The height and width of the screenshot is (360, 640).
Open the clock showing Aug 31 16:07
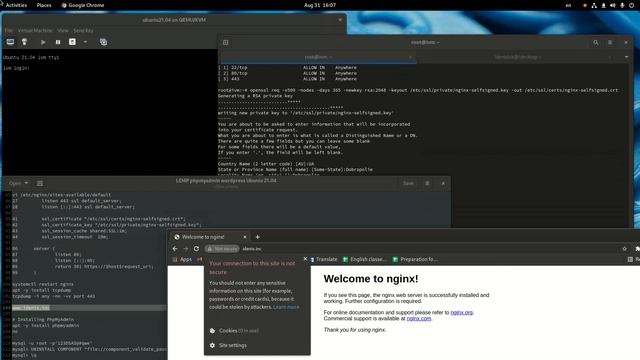320,5
